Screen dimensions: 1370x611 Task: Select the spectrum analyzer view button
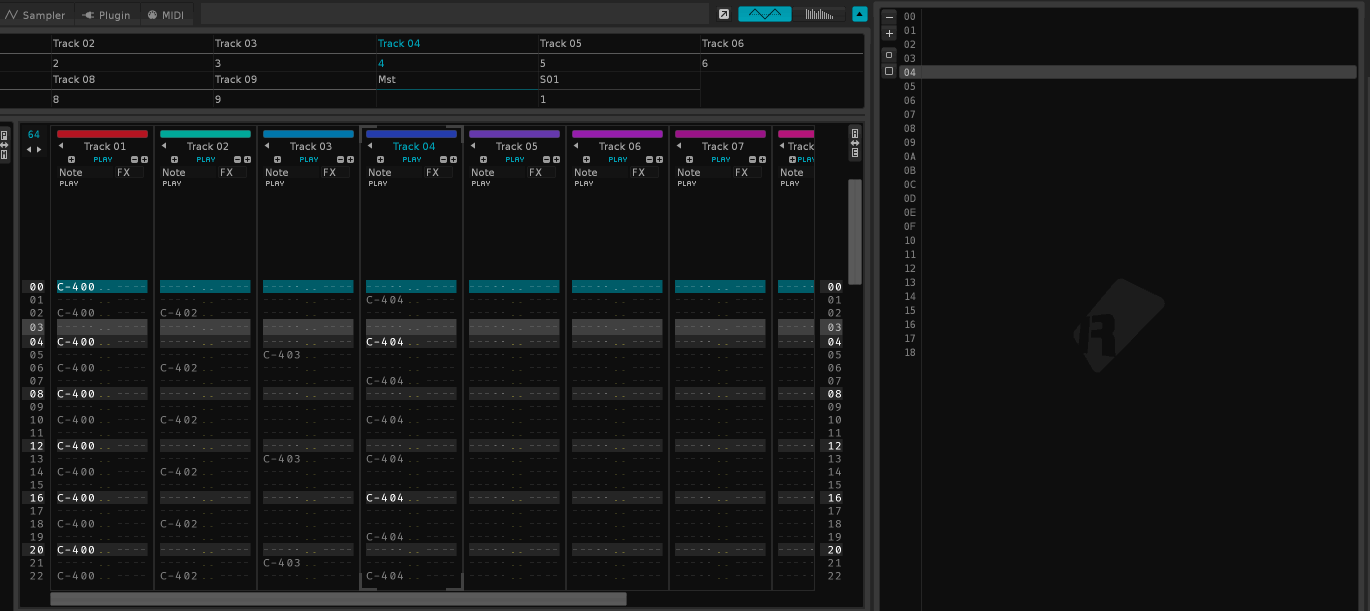point(819,14)
